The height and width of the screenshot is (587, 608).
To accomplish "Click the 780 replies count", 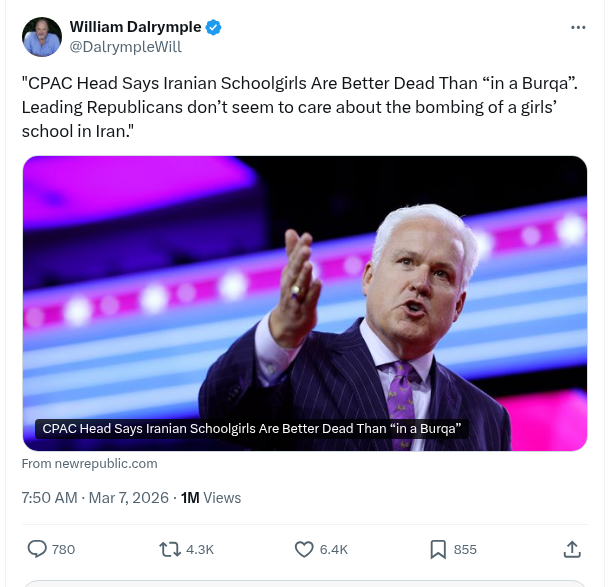I will 64,550.
